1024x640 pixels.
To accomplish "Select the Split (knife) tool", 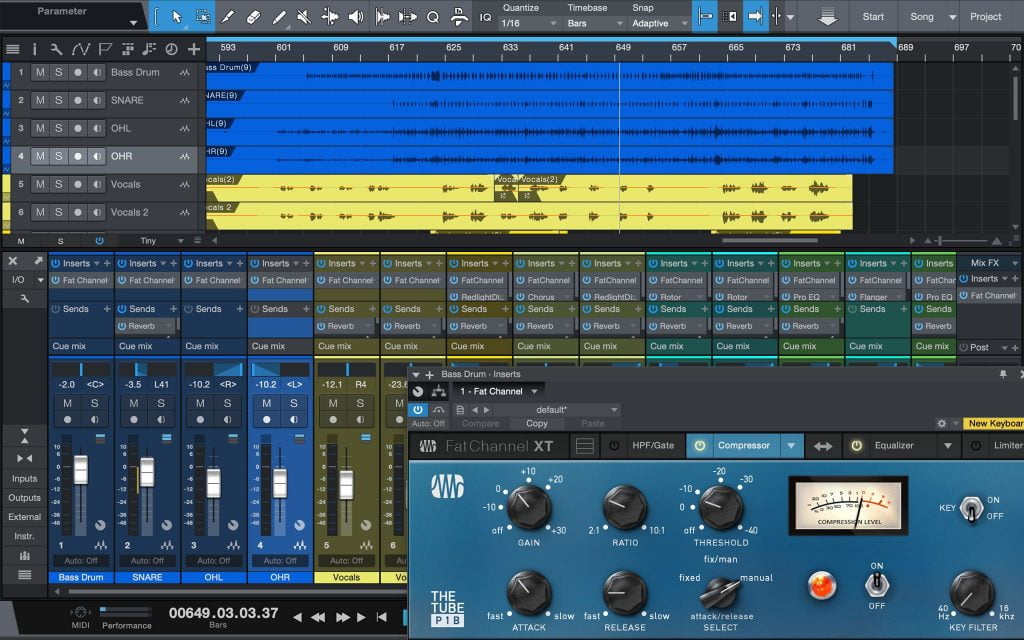I will (x=228, y=17).
